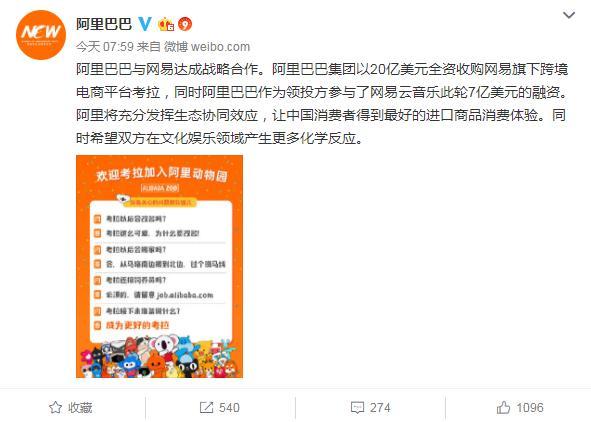
Task: Open the orange Alibaba Zoo poster image
Action: pos(159,266)
